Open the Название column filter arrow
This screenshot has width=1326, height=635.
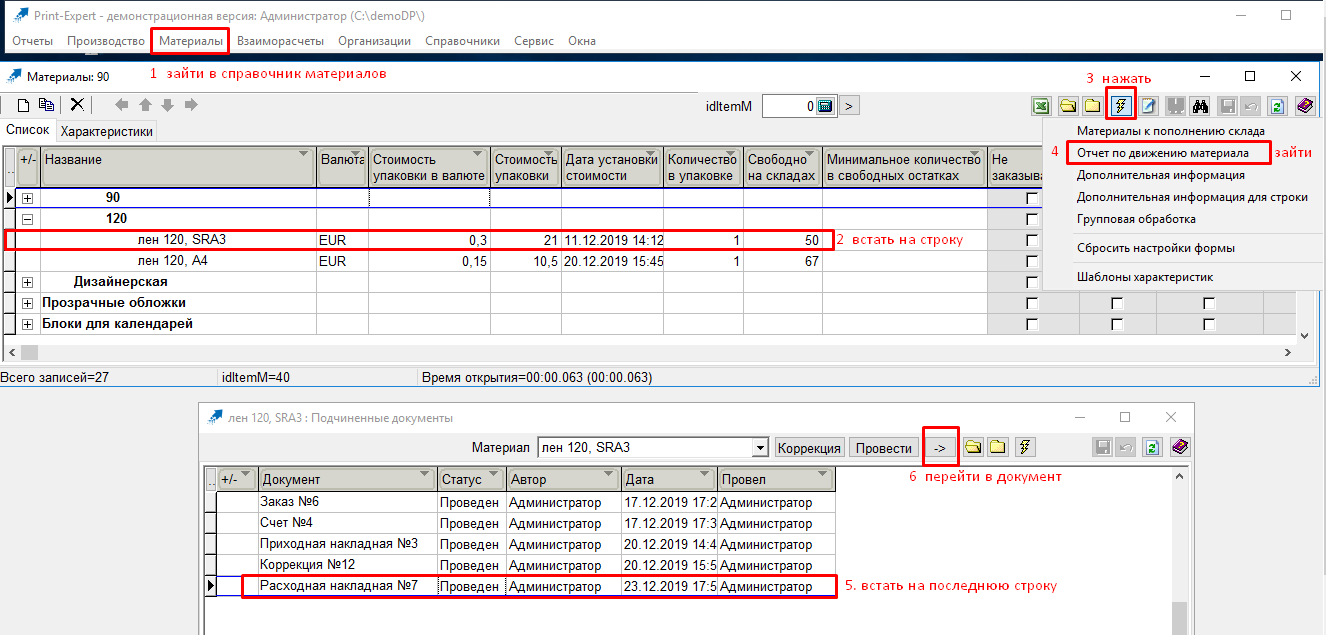coord(304,154)
